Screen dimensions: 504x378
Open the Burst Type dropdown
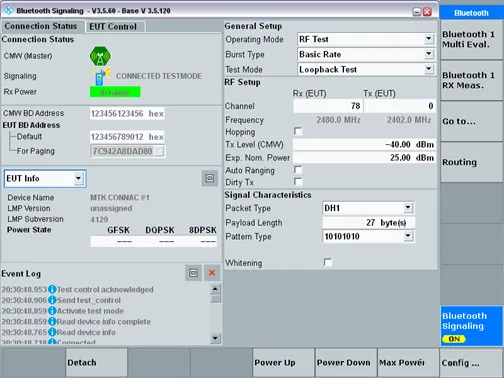click(429, 54)
